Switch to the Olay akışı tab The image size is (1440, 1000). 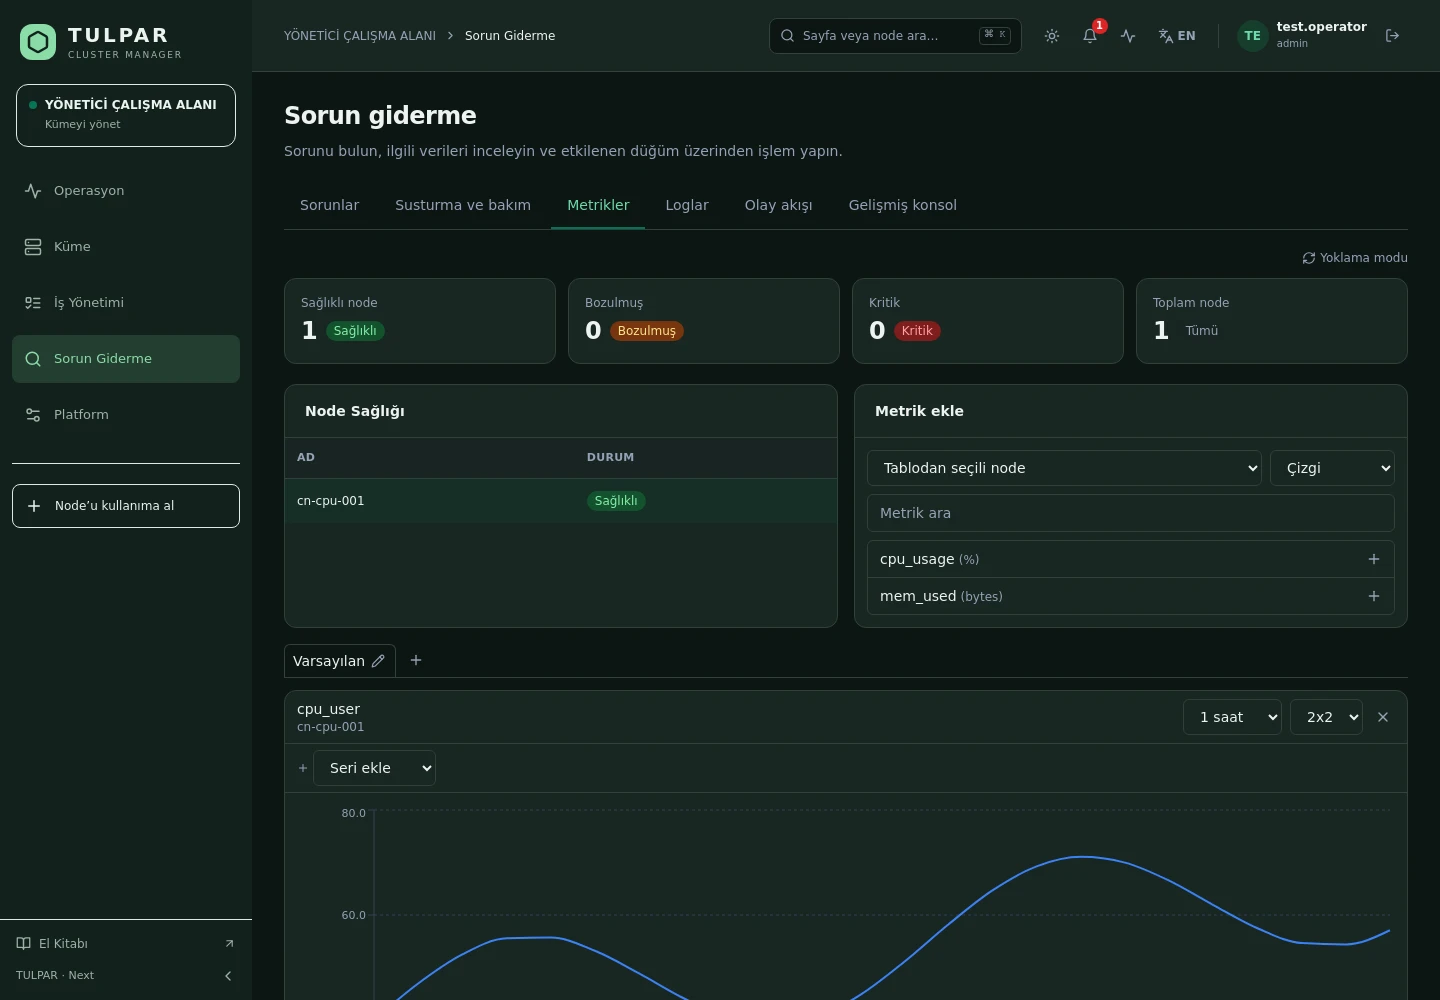coord(778,205)
